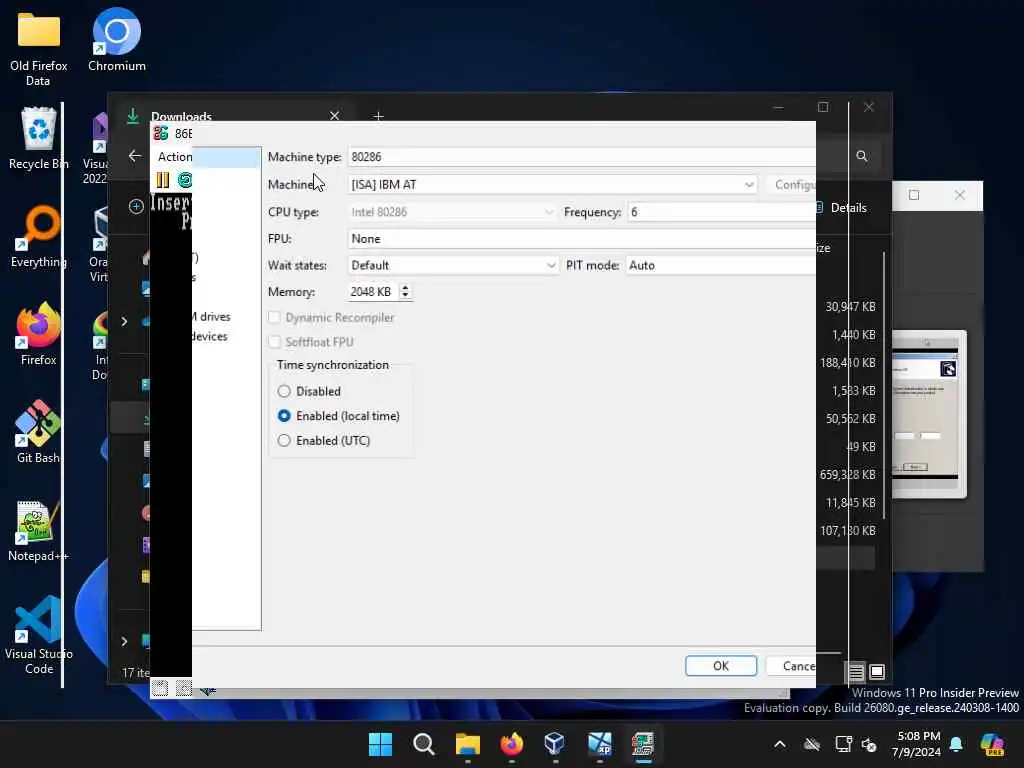Image resolution: width=1024 pixels, height=768 pixels.
Task: Click the New plus icon in File Explorer
Action: pos(136,207)
